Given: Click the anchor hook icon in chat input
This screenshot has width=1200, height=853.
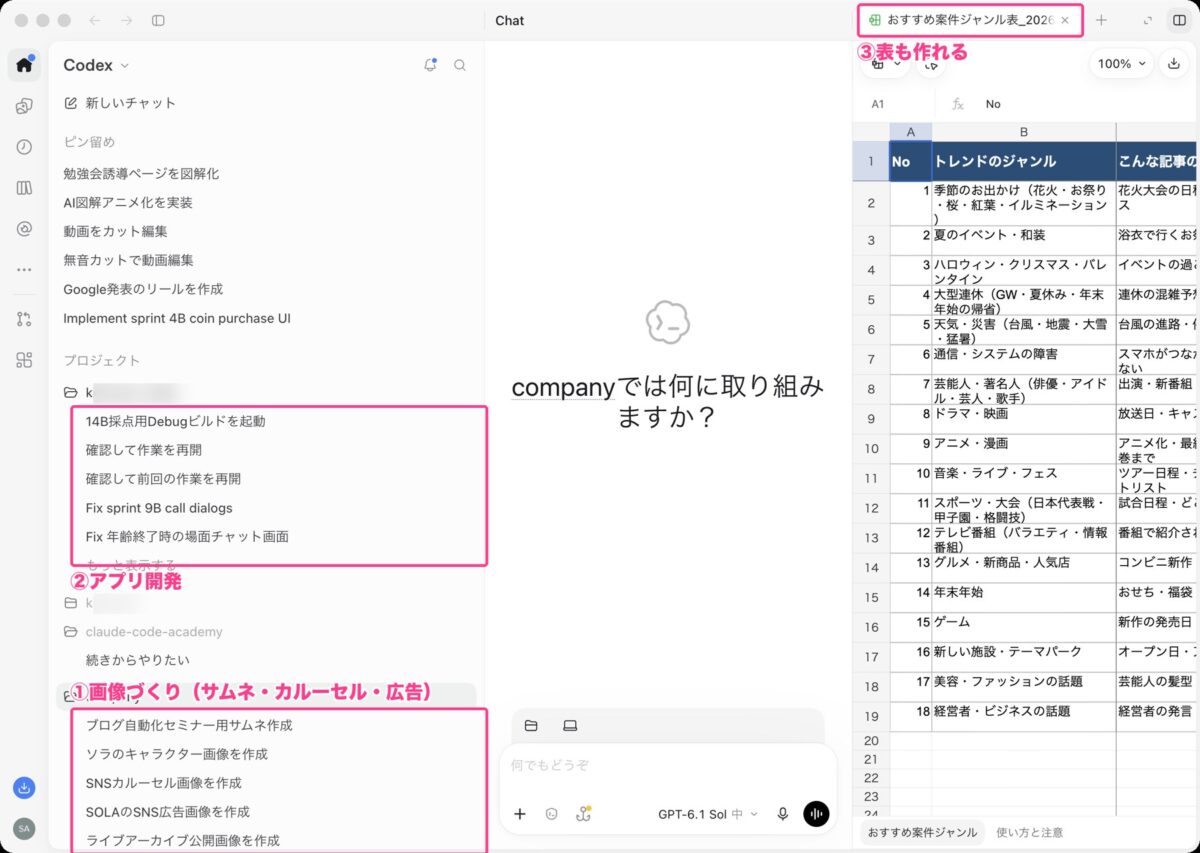Looking at the screenshot, I should tap(582, 814).
